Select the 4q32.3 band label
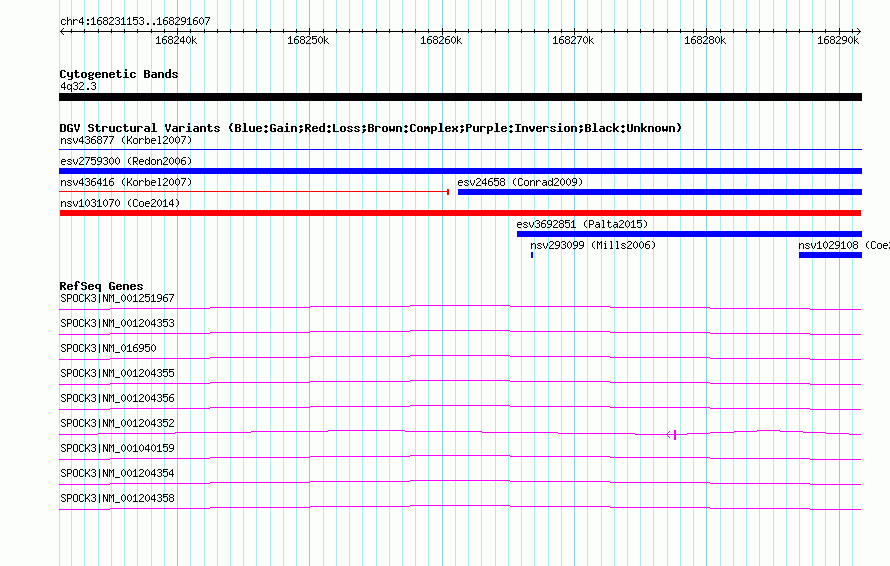This screenshot has height=566, width=890. tap(78, 86)
